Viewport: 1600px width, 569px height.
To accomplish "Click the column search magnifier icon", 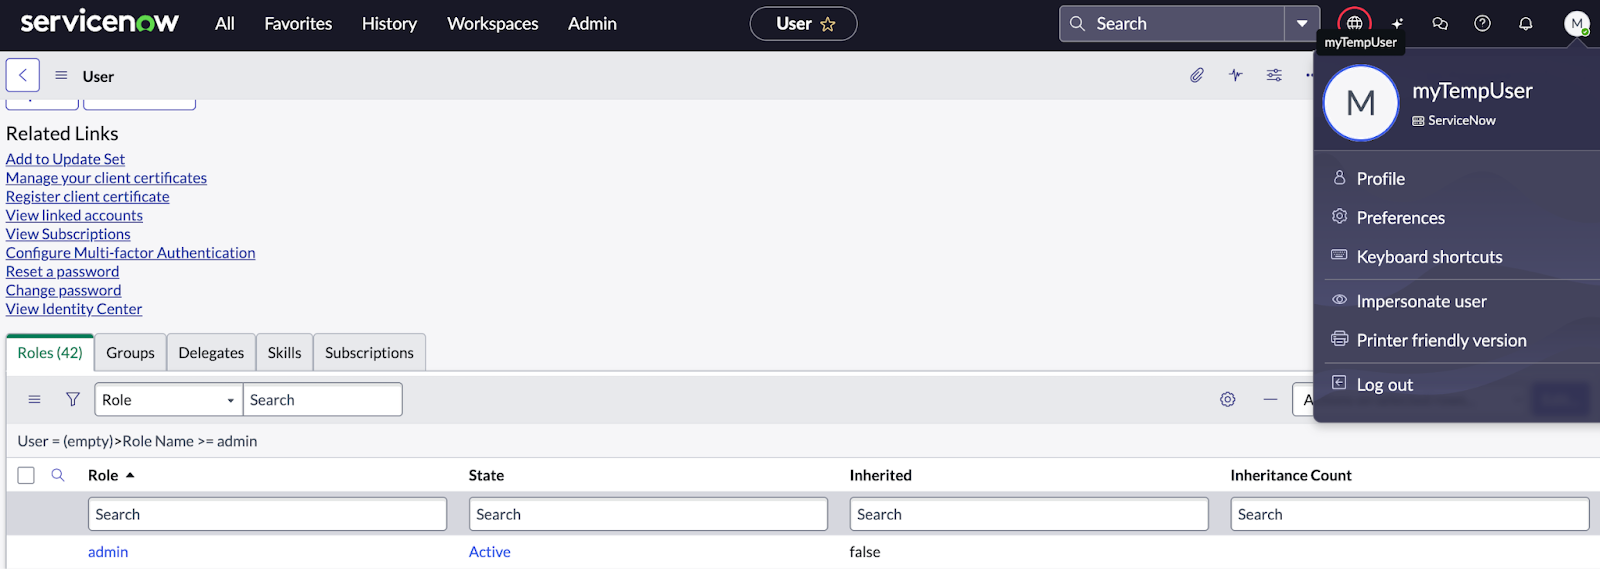I will coord(58,475).
